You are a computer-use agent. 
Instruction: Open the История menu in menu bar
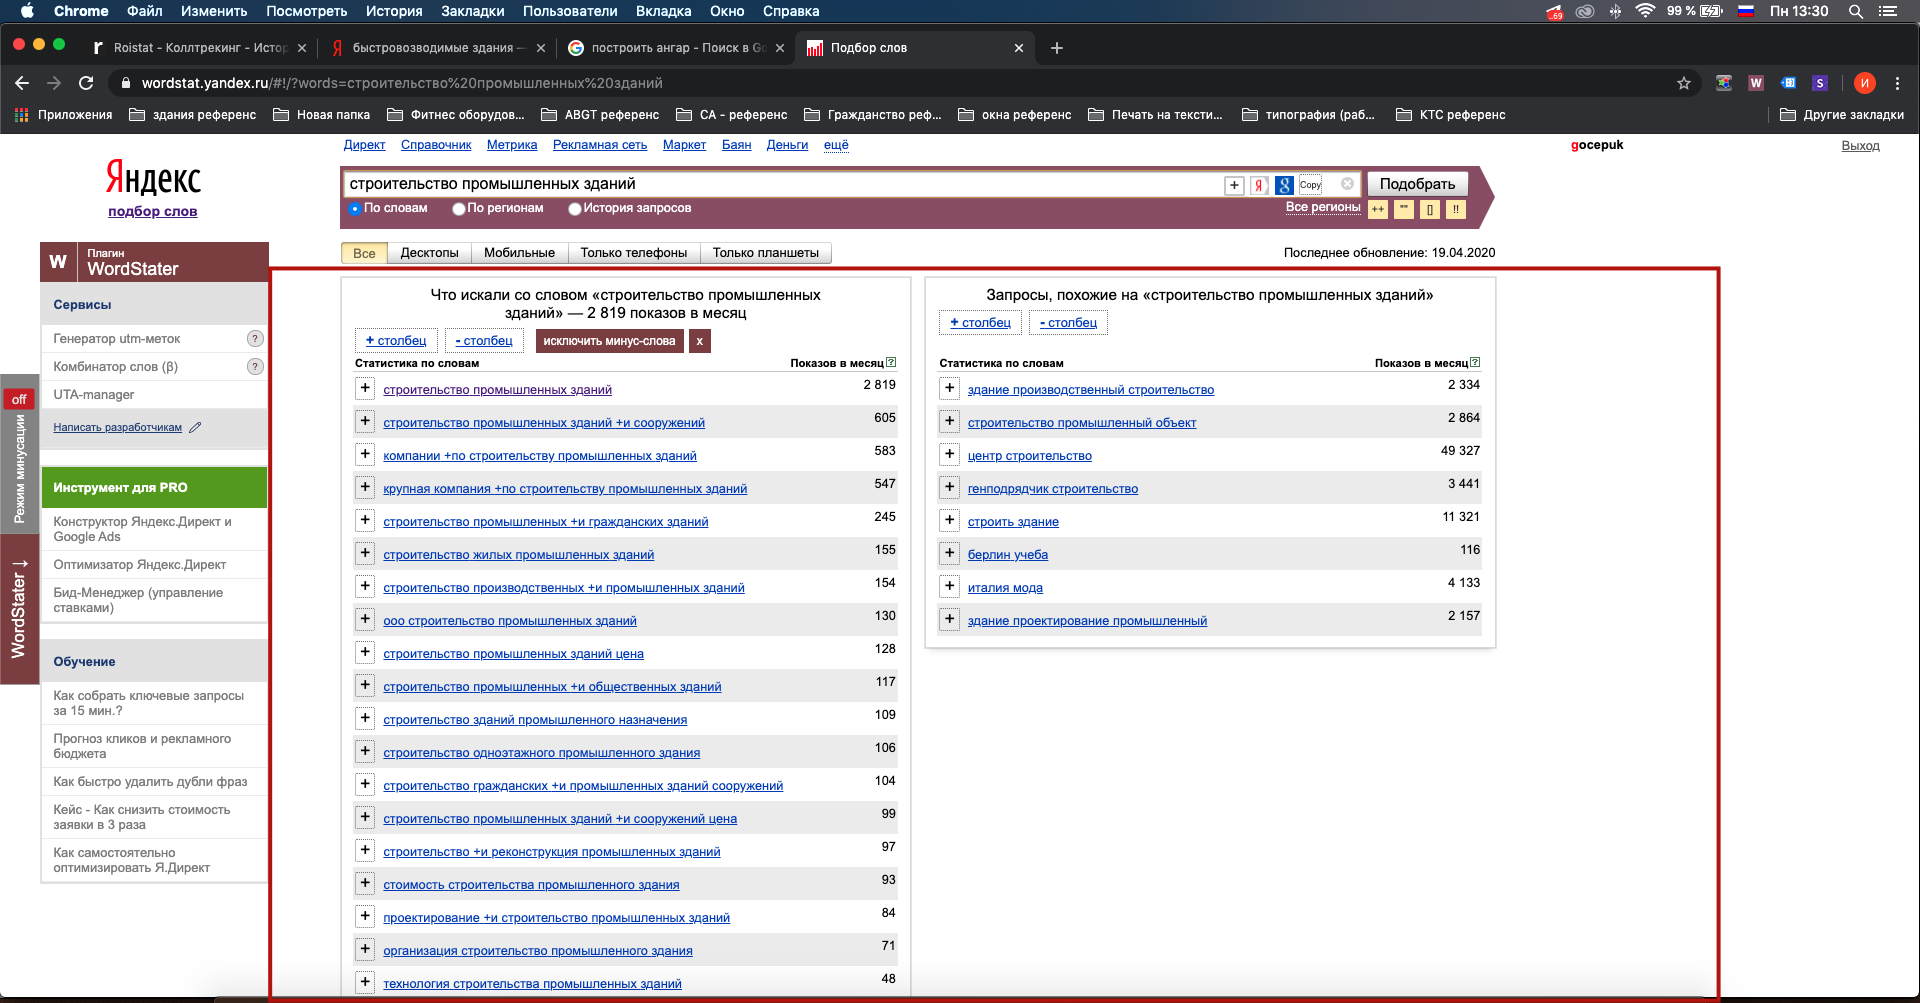[394, 11]
